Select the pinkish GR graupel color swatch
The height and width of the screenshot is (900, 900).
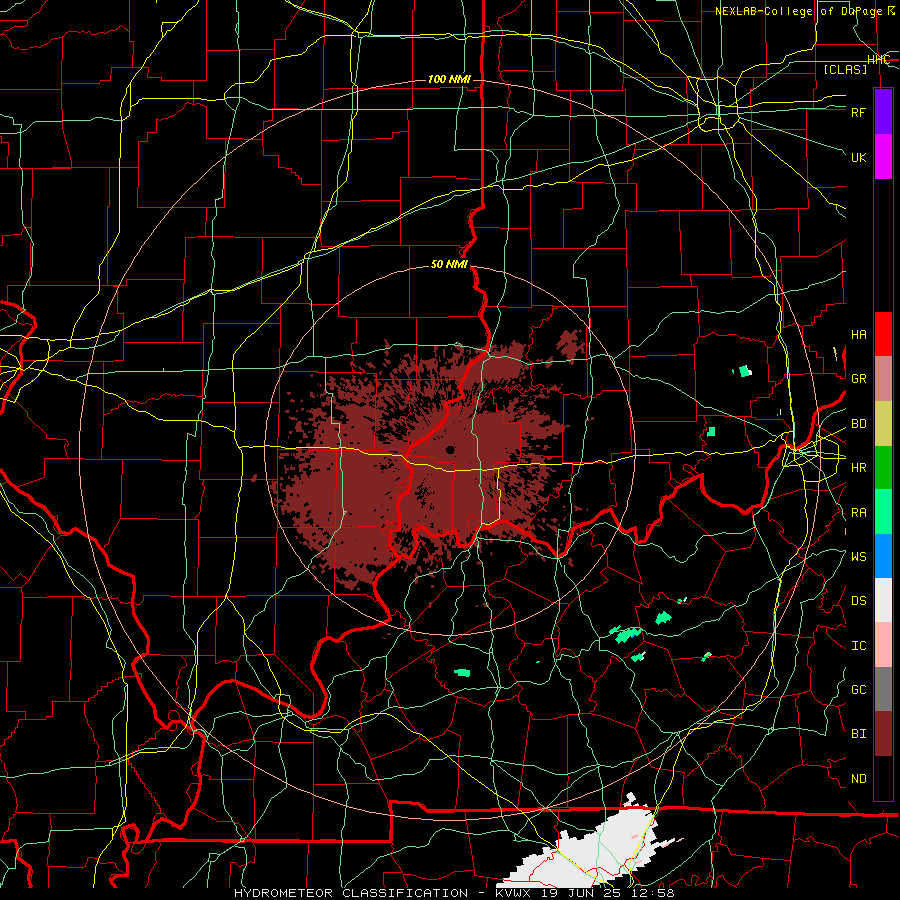(x=883, y=379)
